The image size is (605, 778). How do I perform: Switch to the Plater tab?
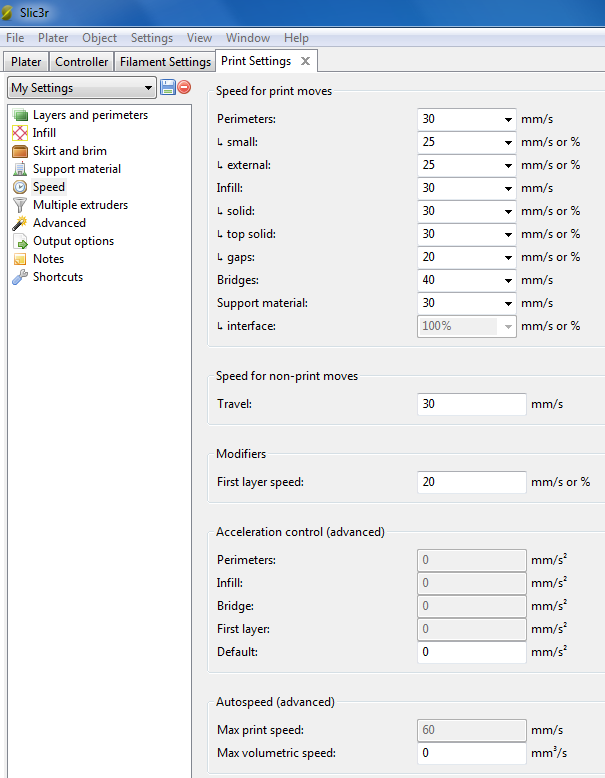[x=26, y=62]
